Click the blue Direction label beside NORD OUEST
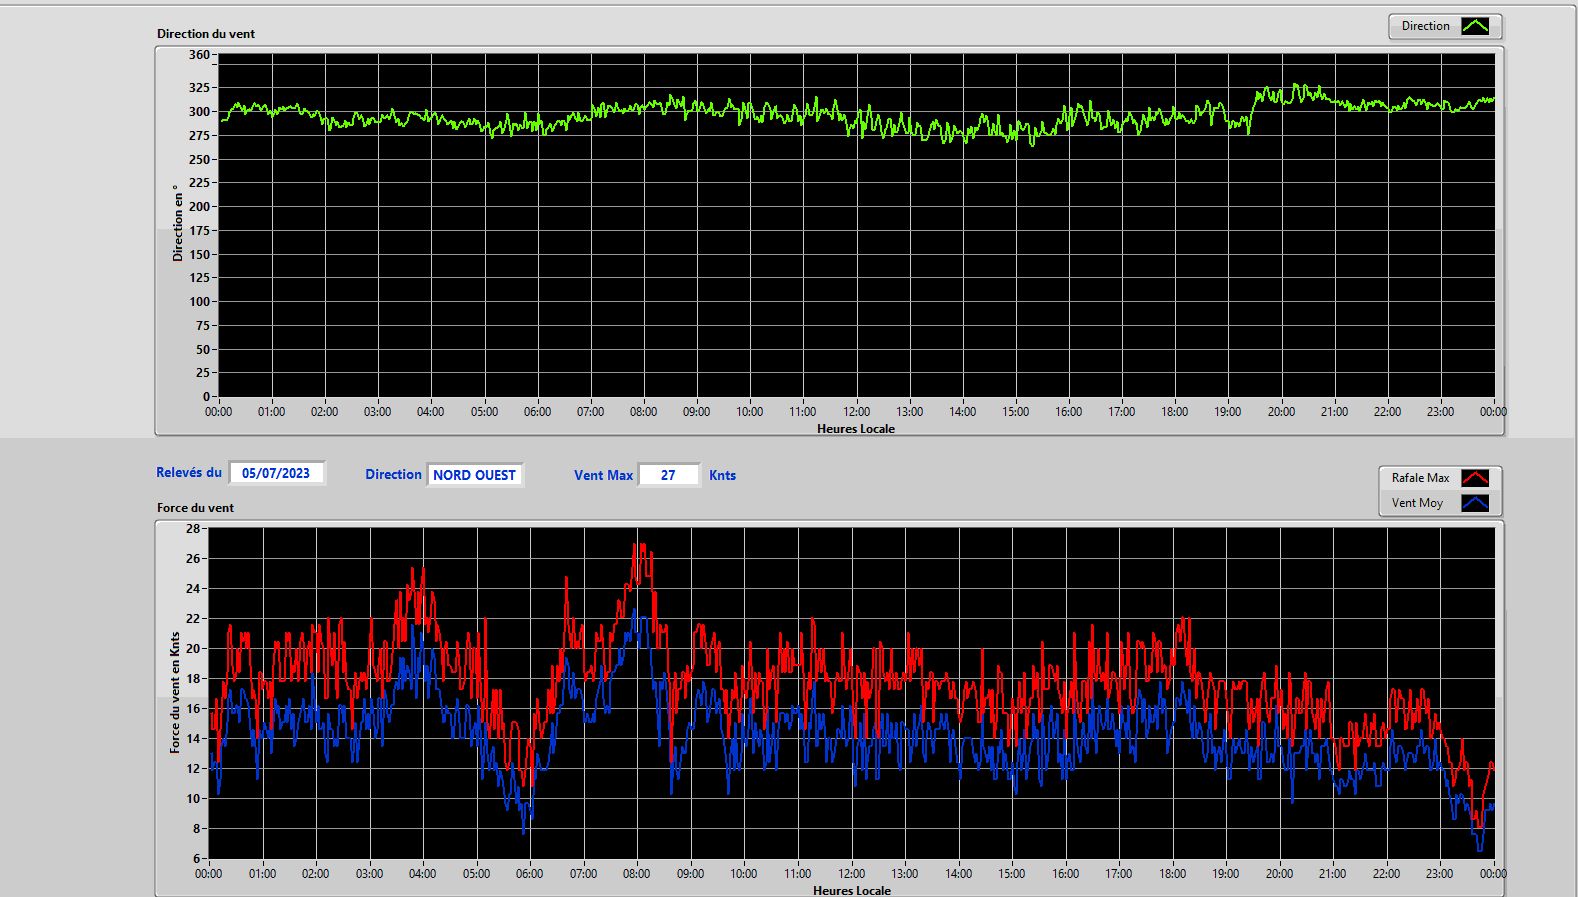This screenshot has height=897, width=1578. click(393, 474)
